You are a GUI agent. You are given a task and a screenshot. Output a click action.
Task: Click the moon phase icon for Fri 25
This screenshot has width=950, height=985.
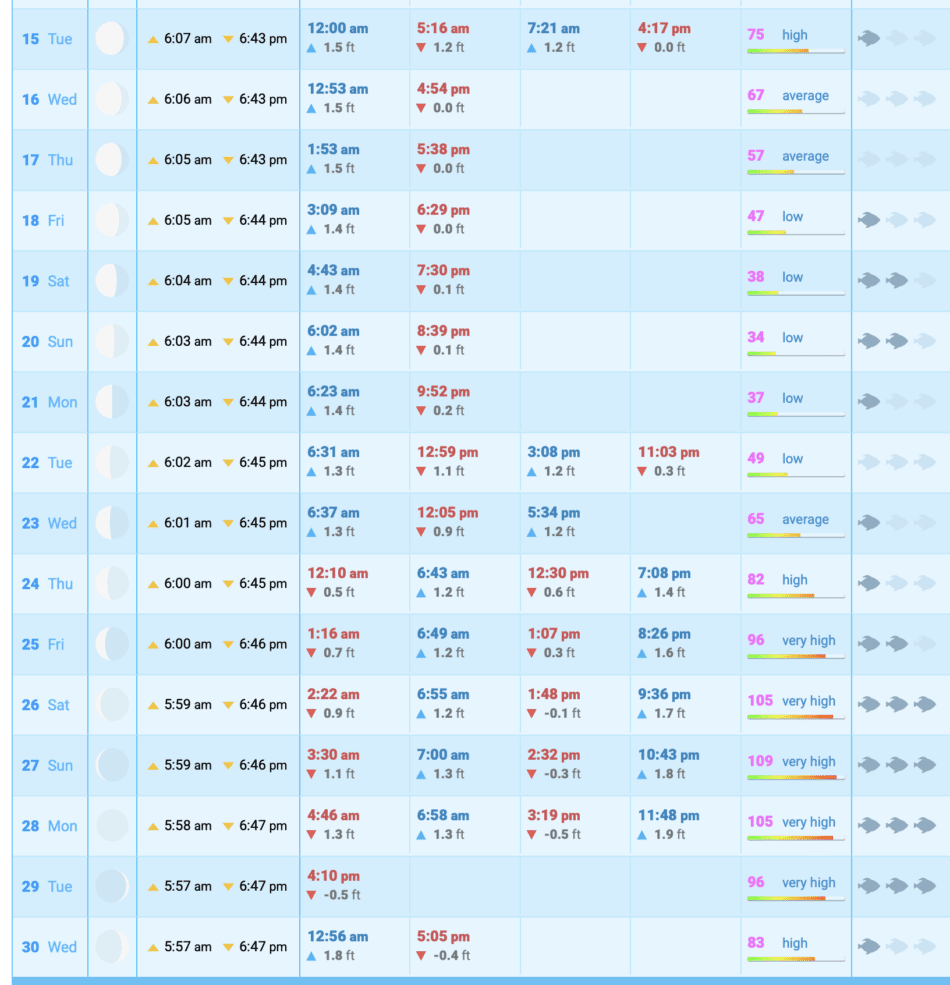111,644
